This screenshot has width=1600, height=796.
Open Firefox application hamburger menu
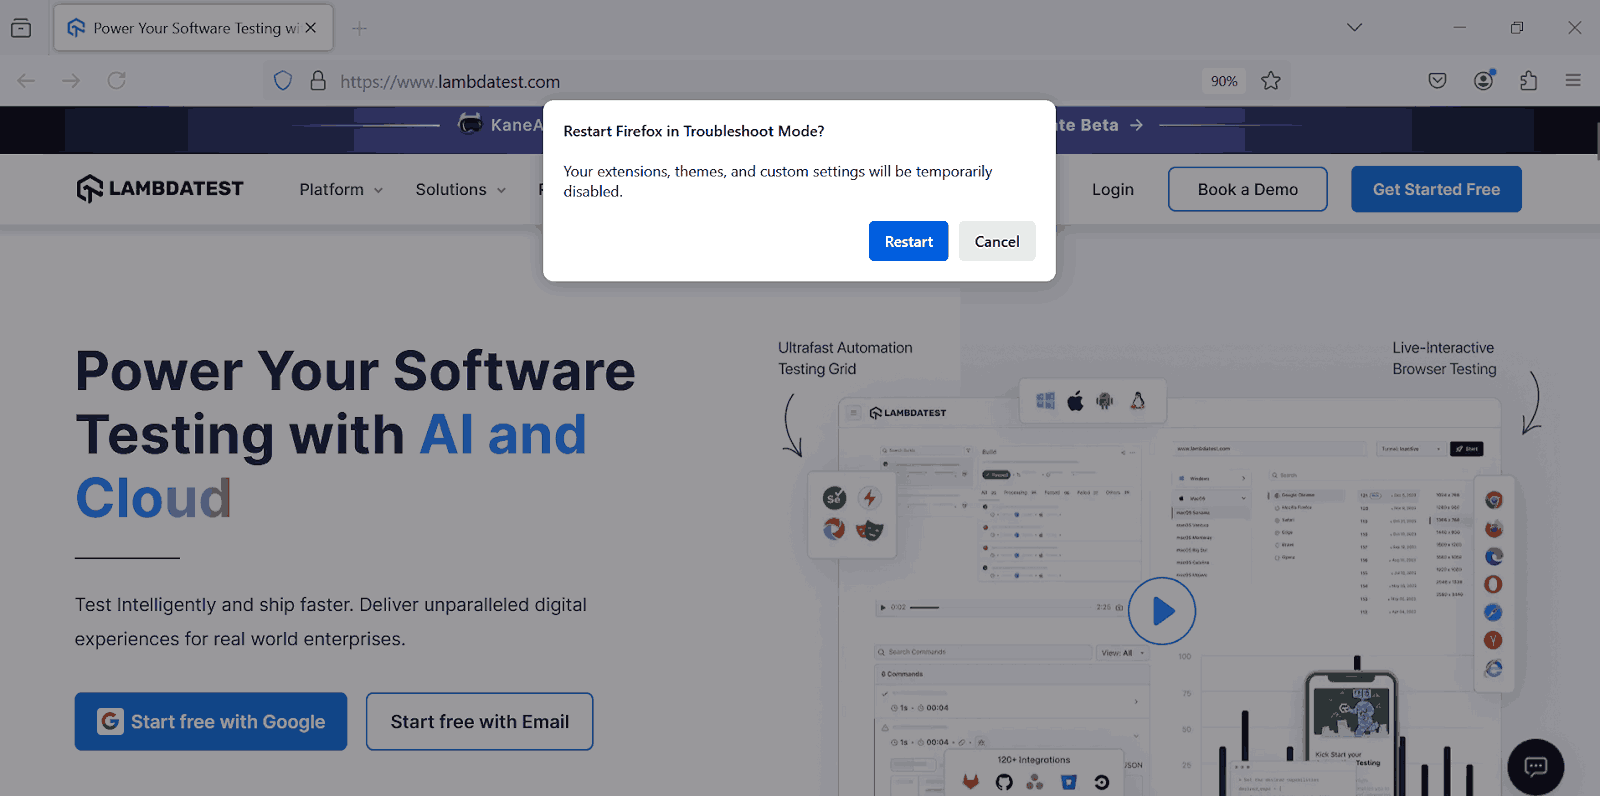click(x=1573, y=81)
